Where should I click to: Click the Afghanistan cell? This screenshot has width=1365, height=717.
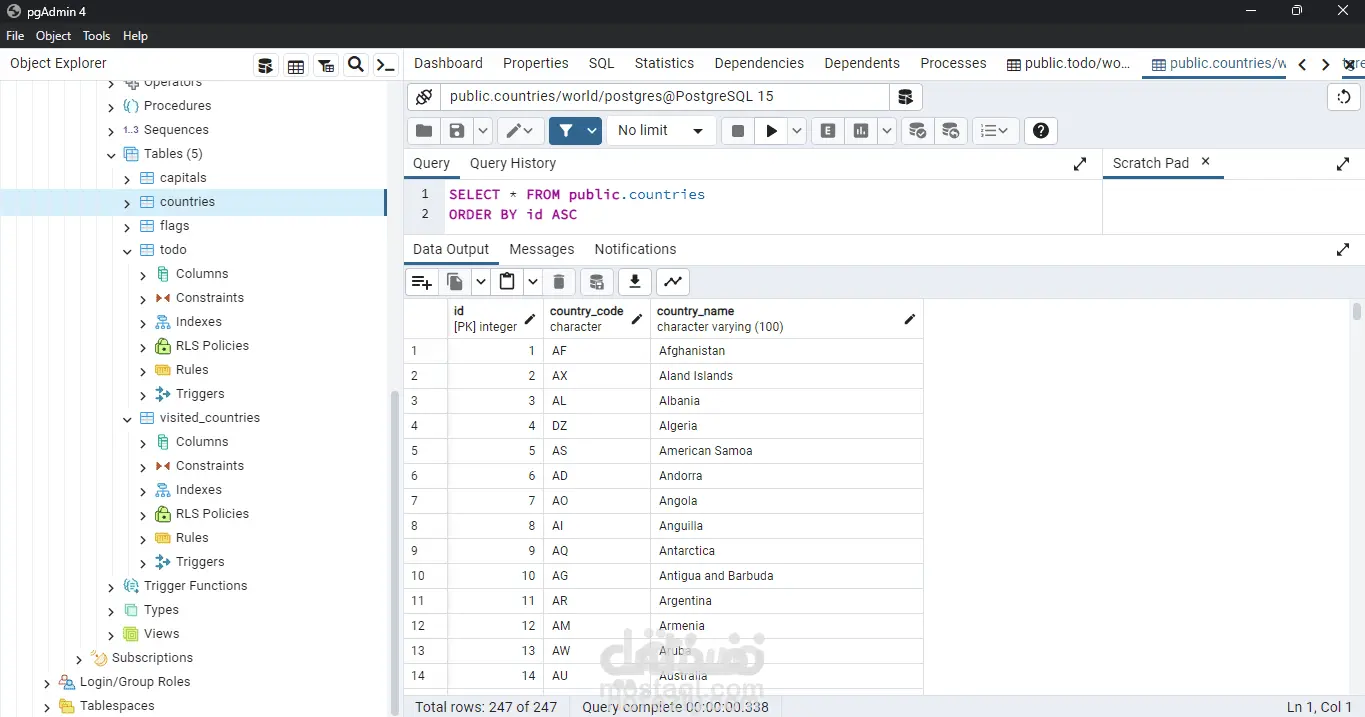pyautogui.click(x=786, y=351)
